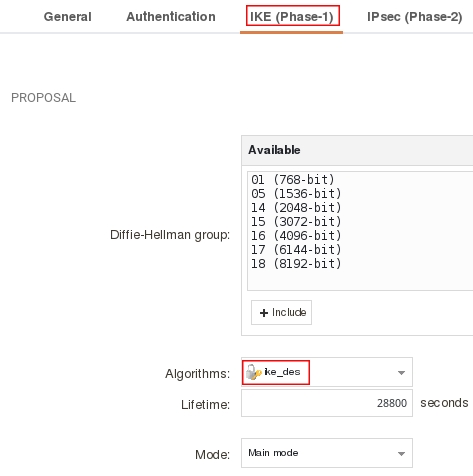Screen dimensions: 473x476
Task: Switch to the Authentication tab
Action: 171,17
